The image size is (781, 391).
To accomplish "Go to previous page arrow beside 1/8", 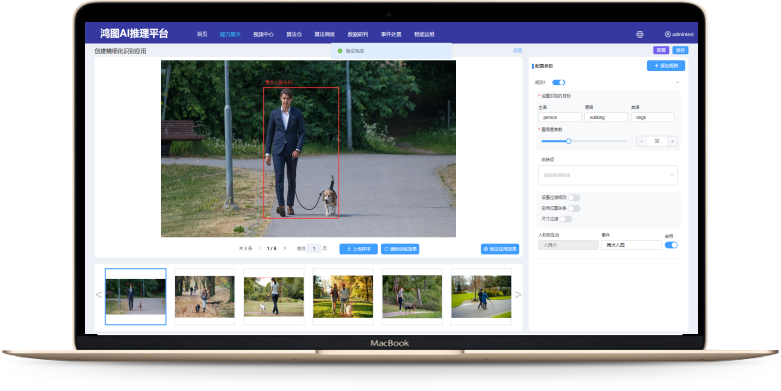I will [260, 248].
